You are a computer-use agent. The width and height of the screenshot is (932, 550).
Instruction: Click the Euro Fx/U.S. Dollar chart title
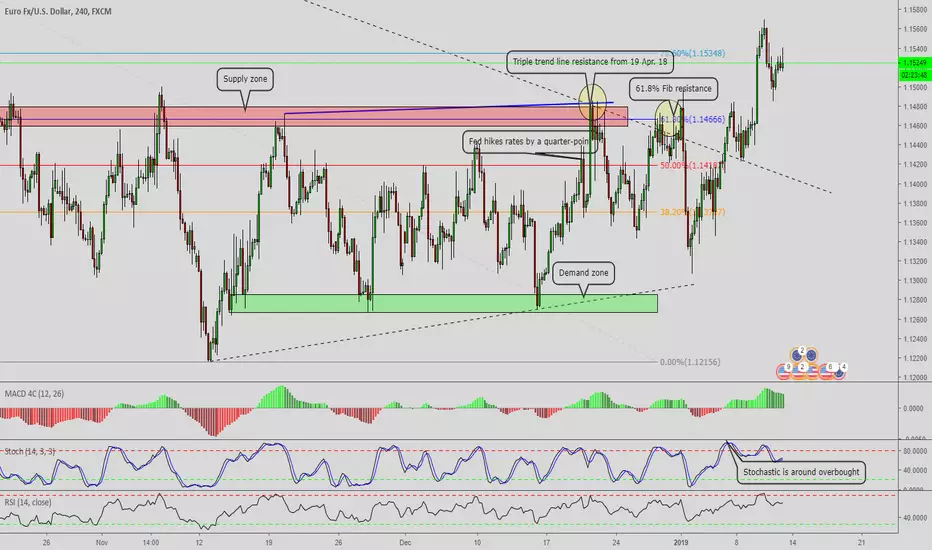point(58,11)
